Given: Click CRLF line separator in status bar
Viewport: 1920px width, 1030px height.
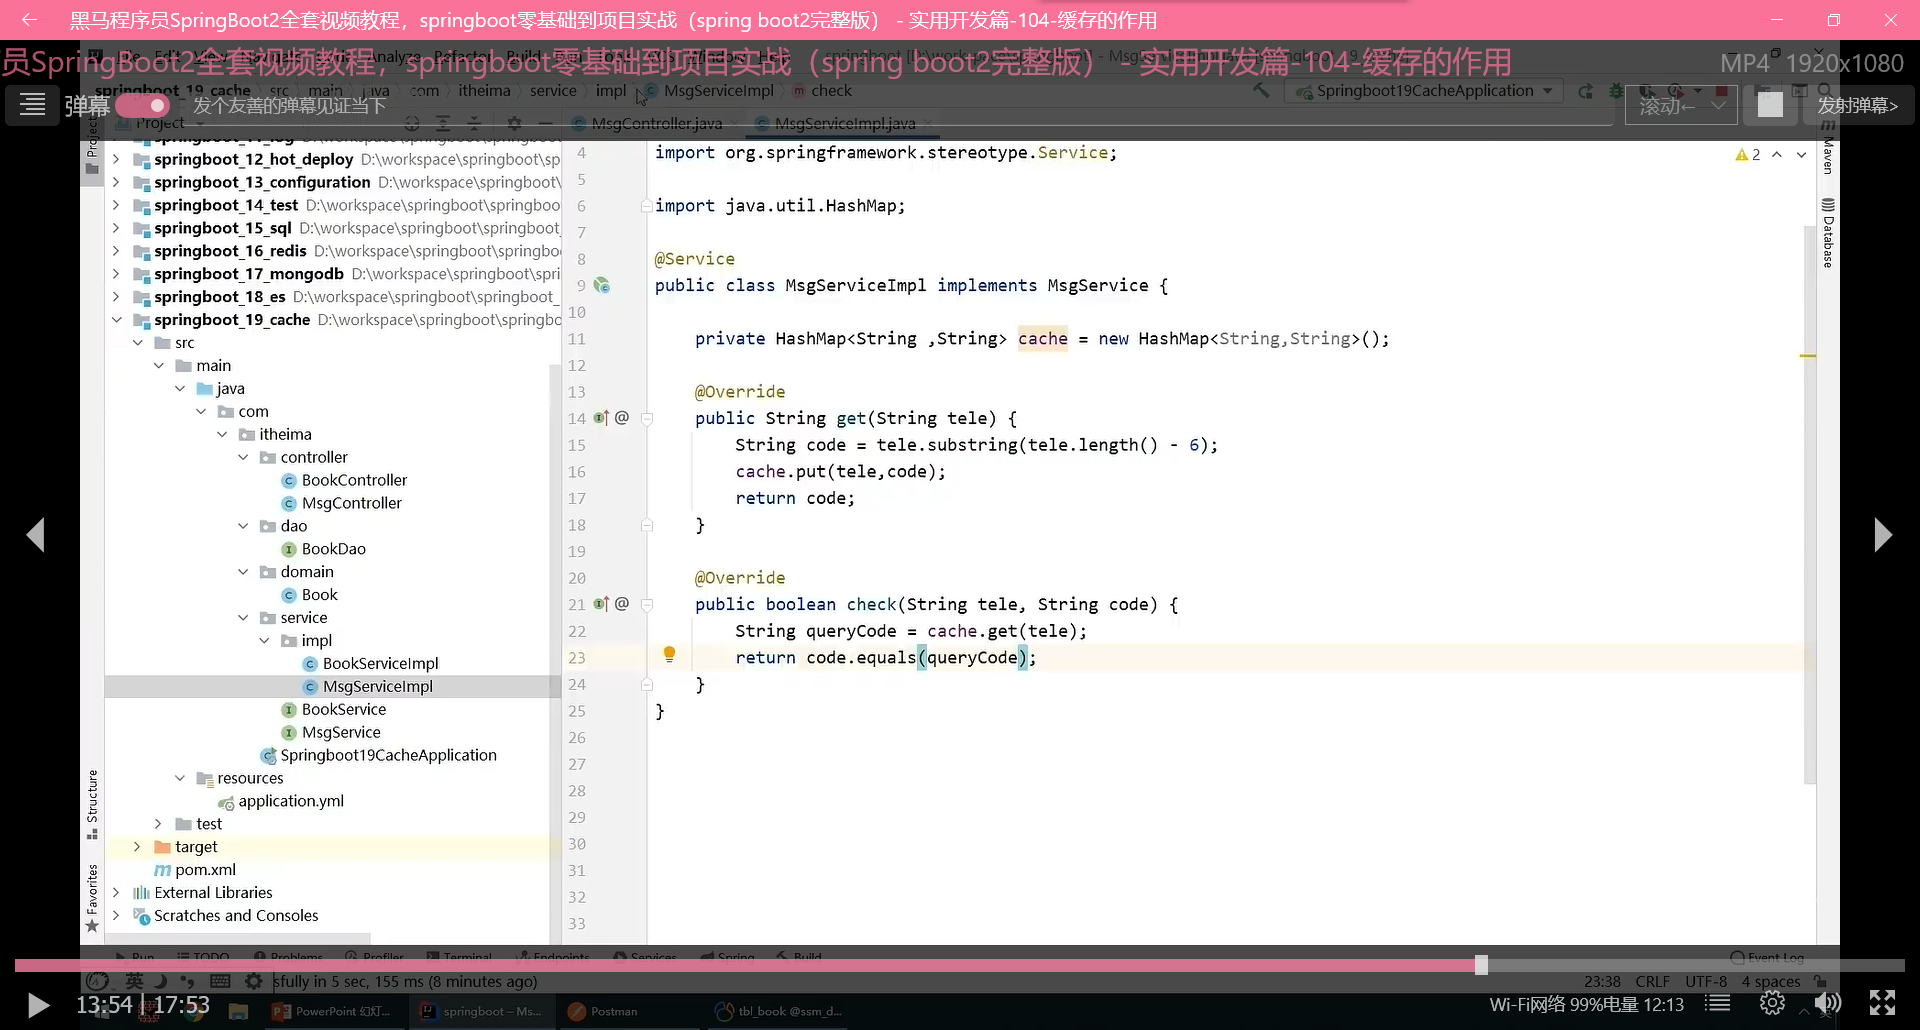Looking at the screenshot, I should [1652, 982].
